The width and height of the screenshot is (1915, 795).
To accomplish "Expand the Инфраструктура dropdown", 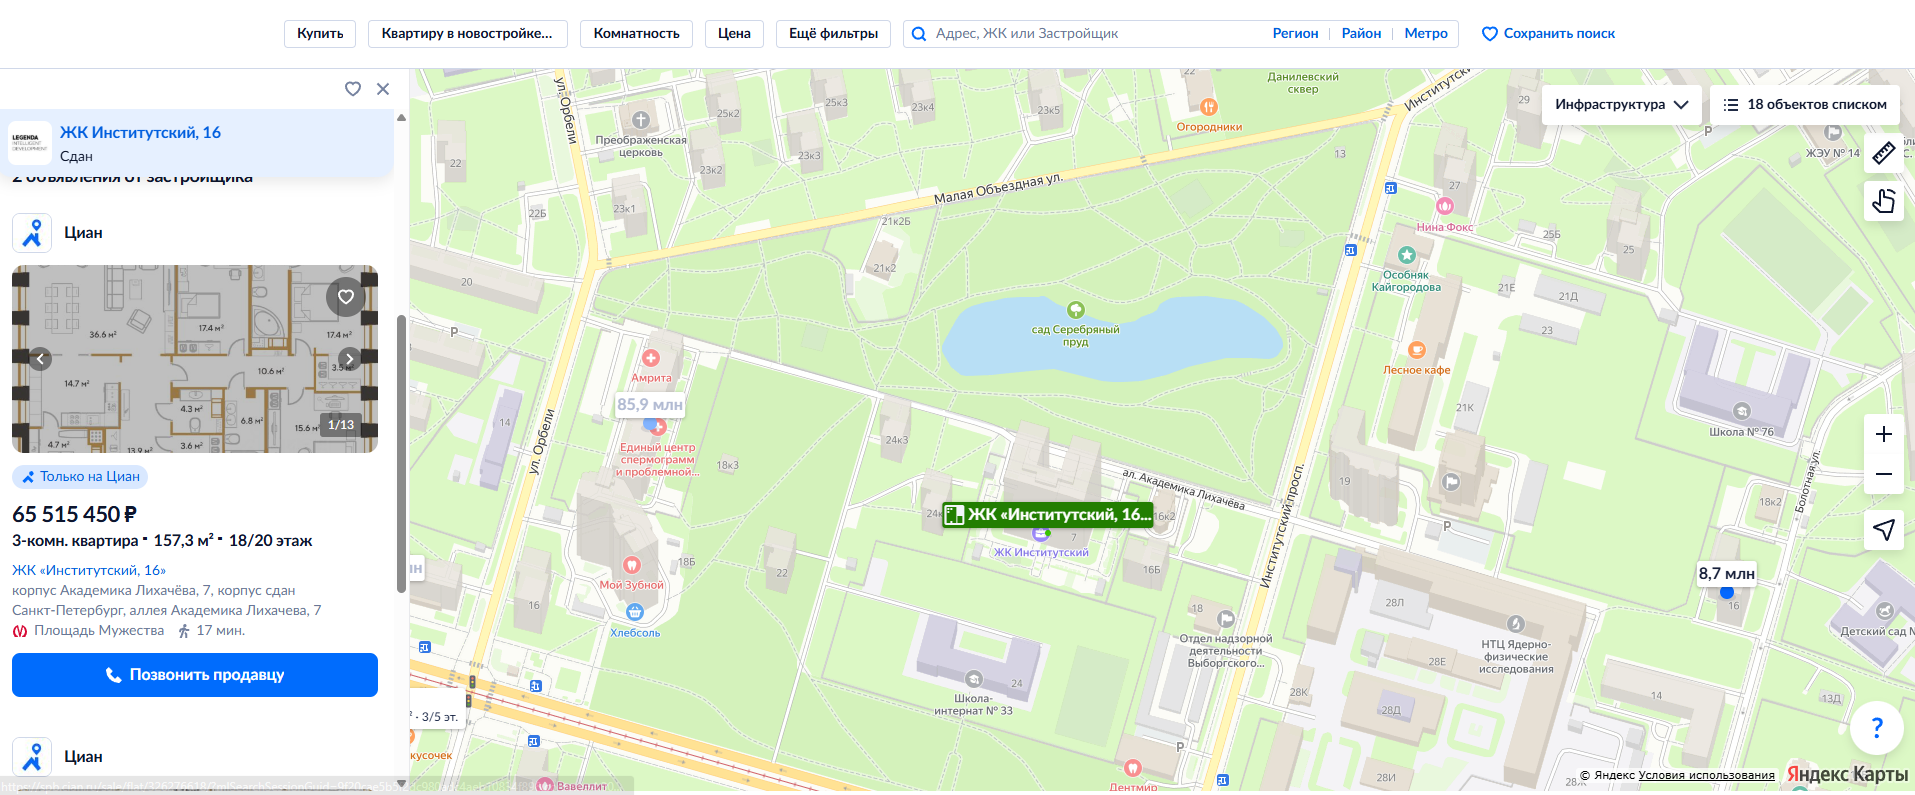I will pyautogui.click(x=1621, y=105).
